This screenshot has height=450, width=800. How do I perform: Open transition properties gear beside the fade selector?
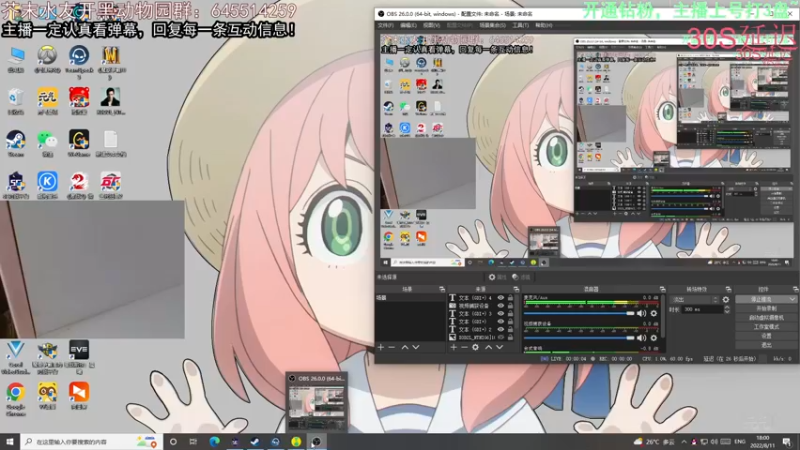tap(726, 299)
